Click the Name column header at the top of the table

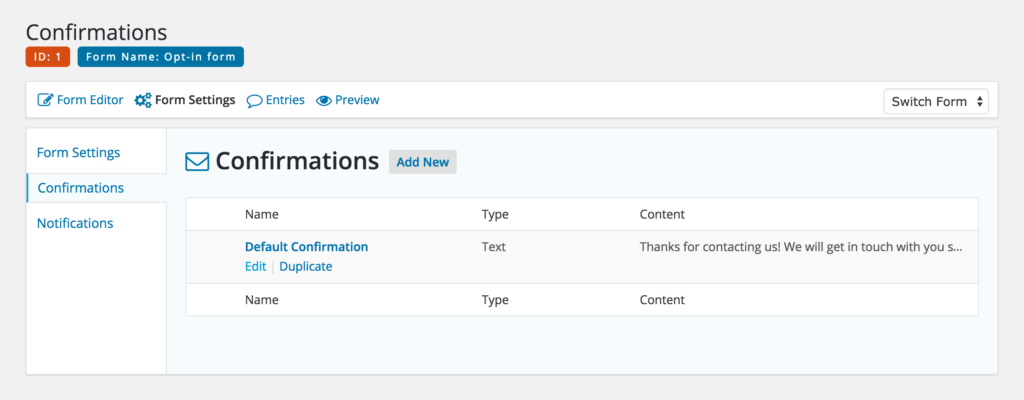coord(261,214)
